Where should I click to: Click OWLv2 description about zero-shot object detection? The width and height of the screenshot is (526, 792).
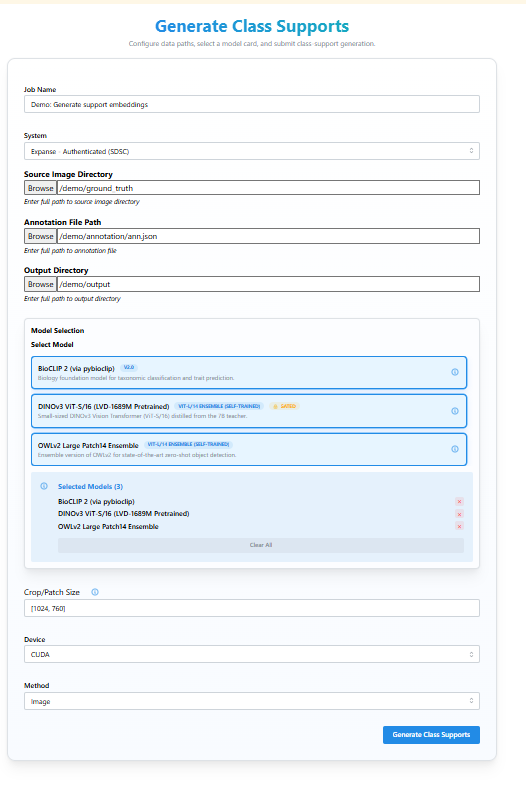click(137, 455)
